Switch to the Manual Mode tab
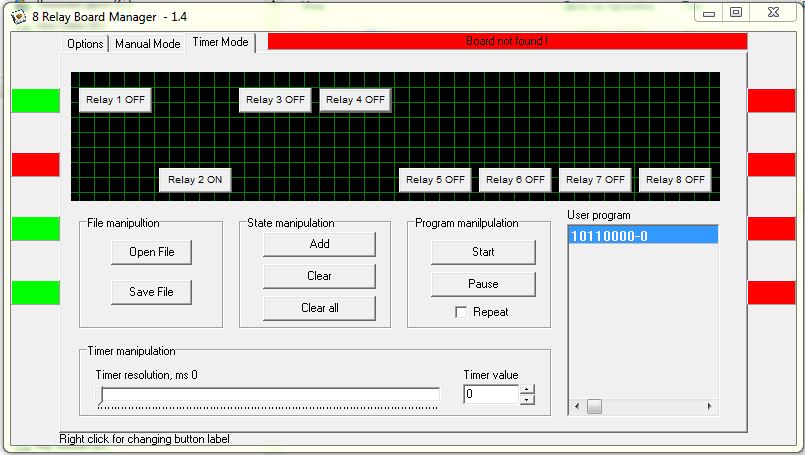 (x=147, y=44)
